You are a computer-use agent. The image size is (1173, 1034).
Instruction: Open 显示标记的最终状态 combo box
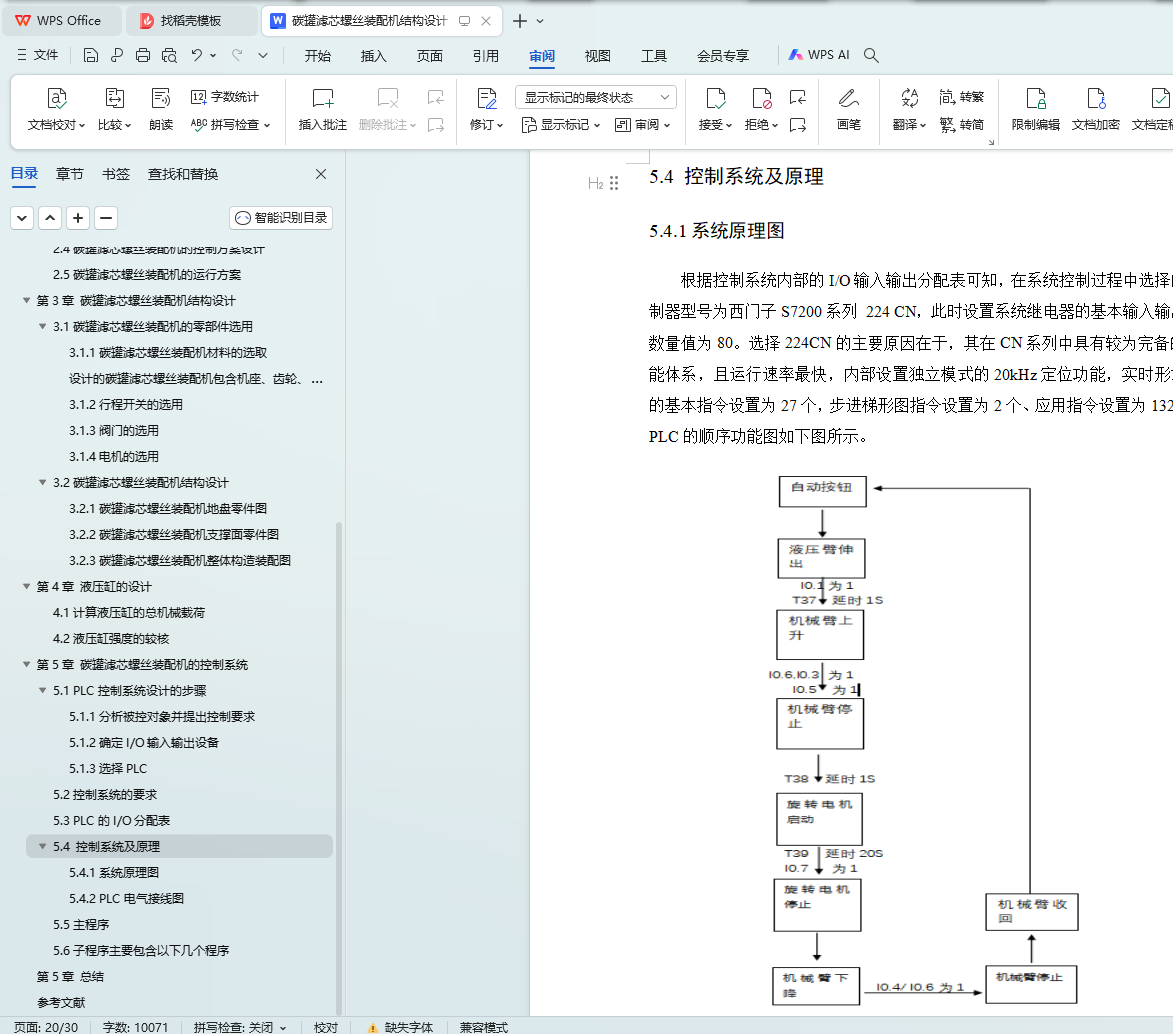(x=595, y=97)
